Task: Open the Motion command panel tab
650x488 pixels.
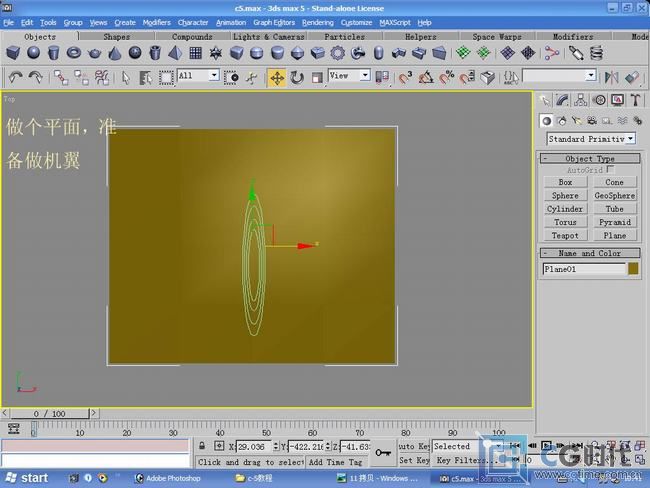Action: (x=599, y=100)
